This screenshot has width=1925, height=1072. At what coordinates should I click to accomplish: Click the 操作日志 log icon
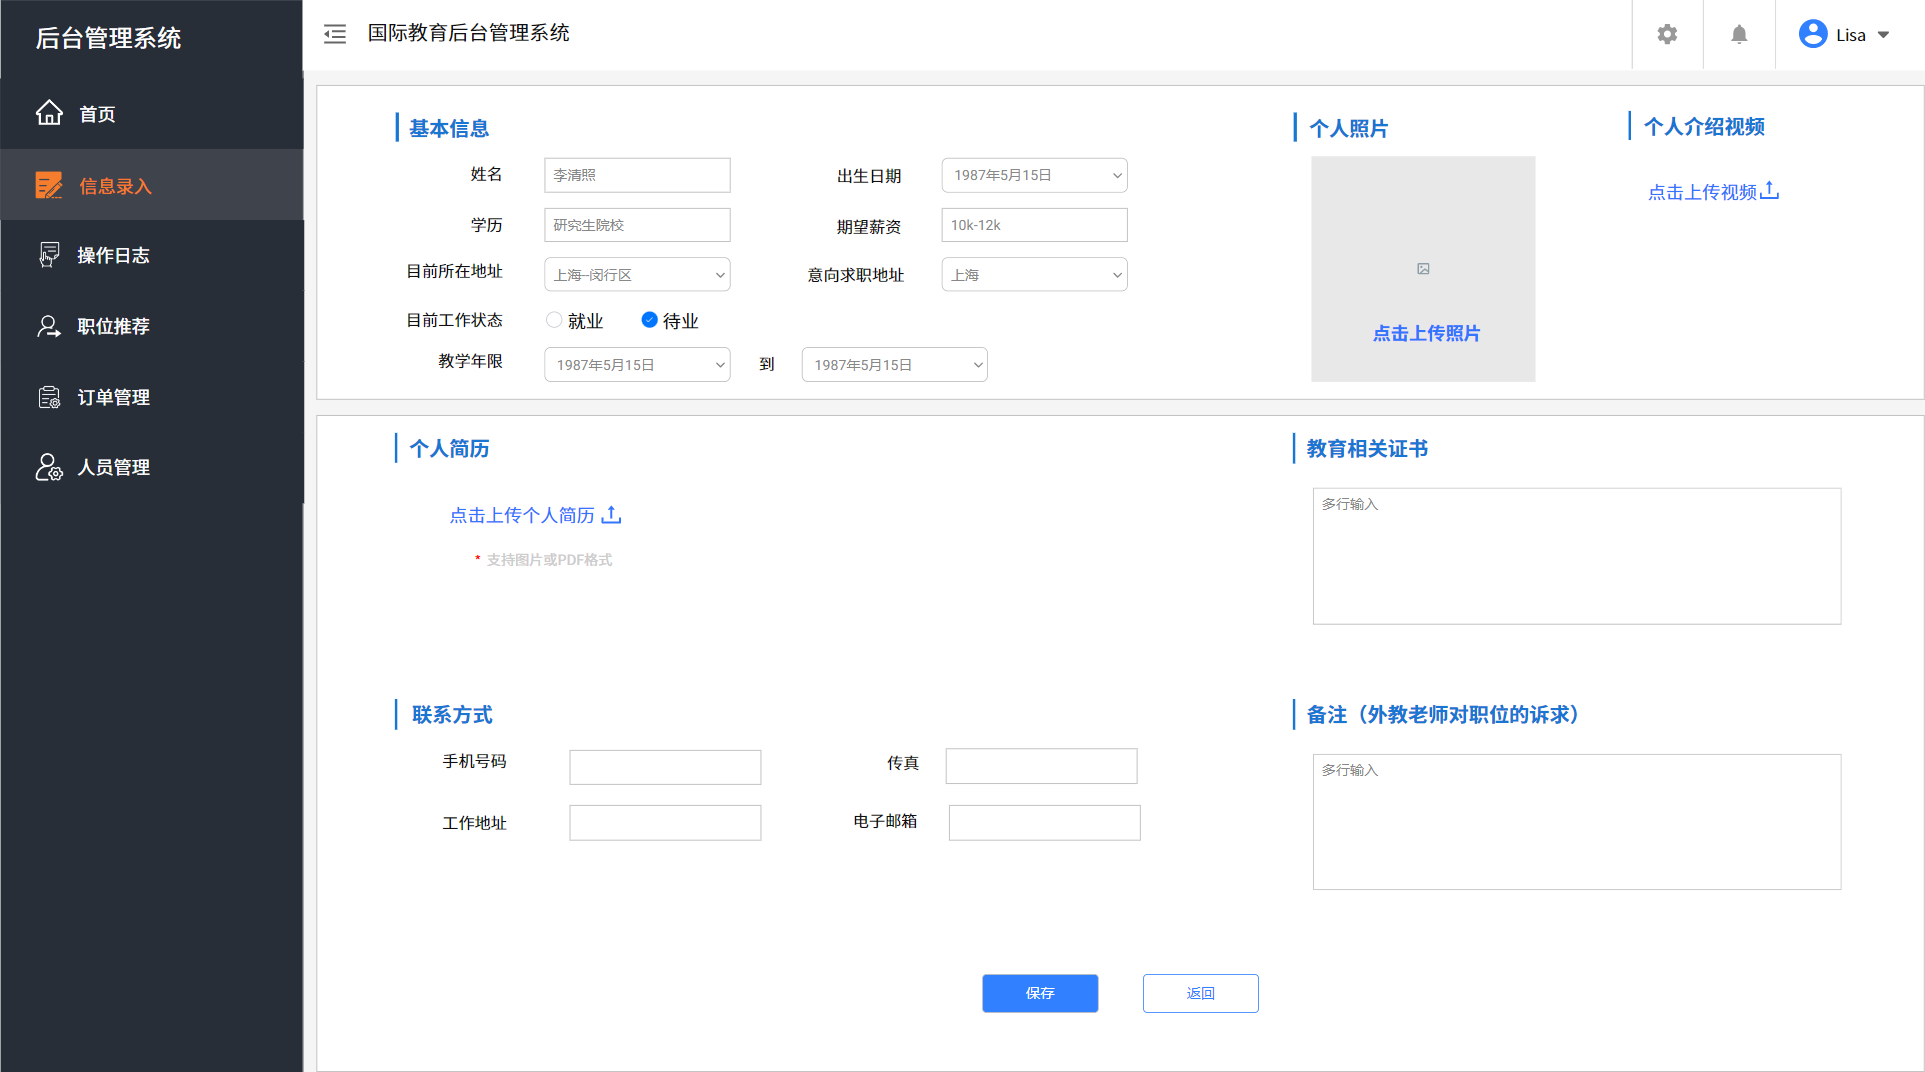[x=49, y=255]
